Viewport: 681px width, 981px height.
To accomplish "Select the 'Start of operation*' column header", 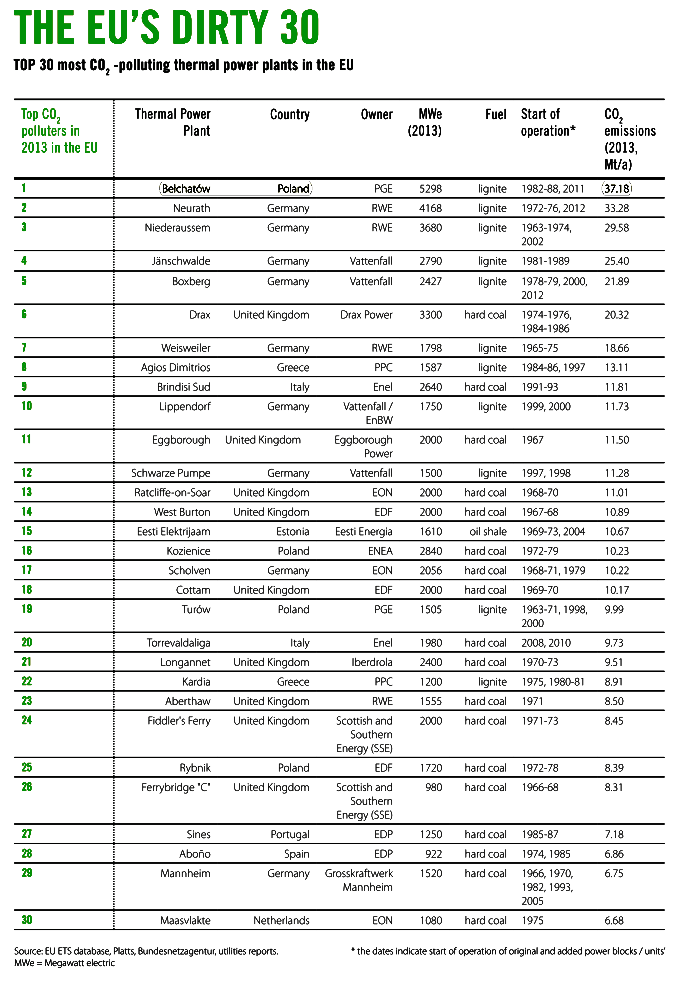I will tap(548, 122).
